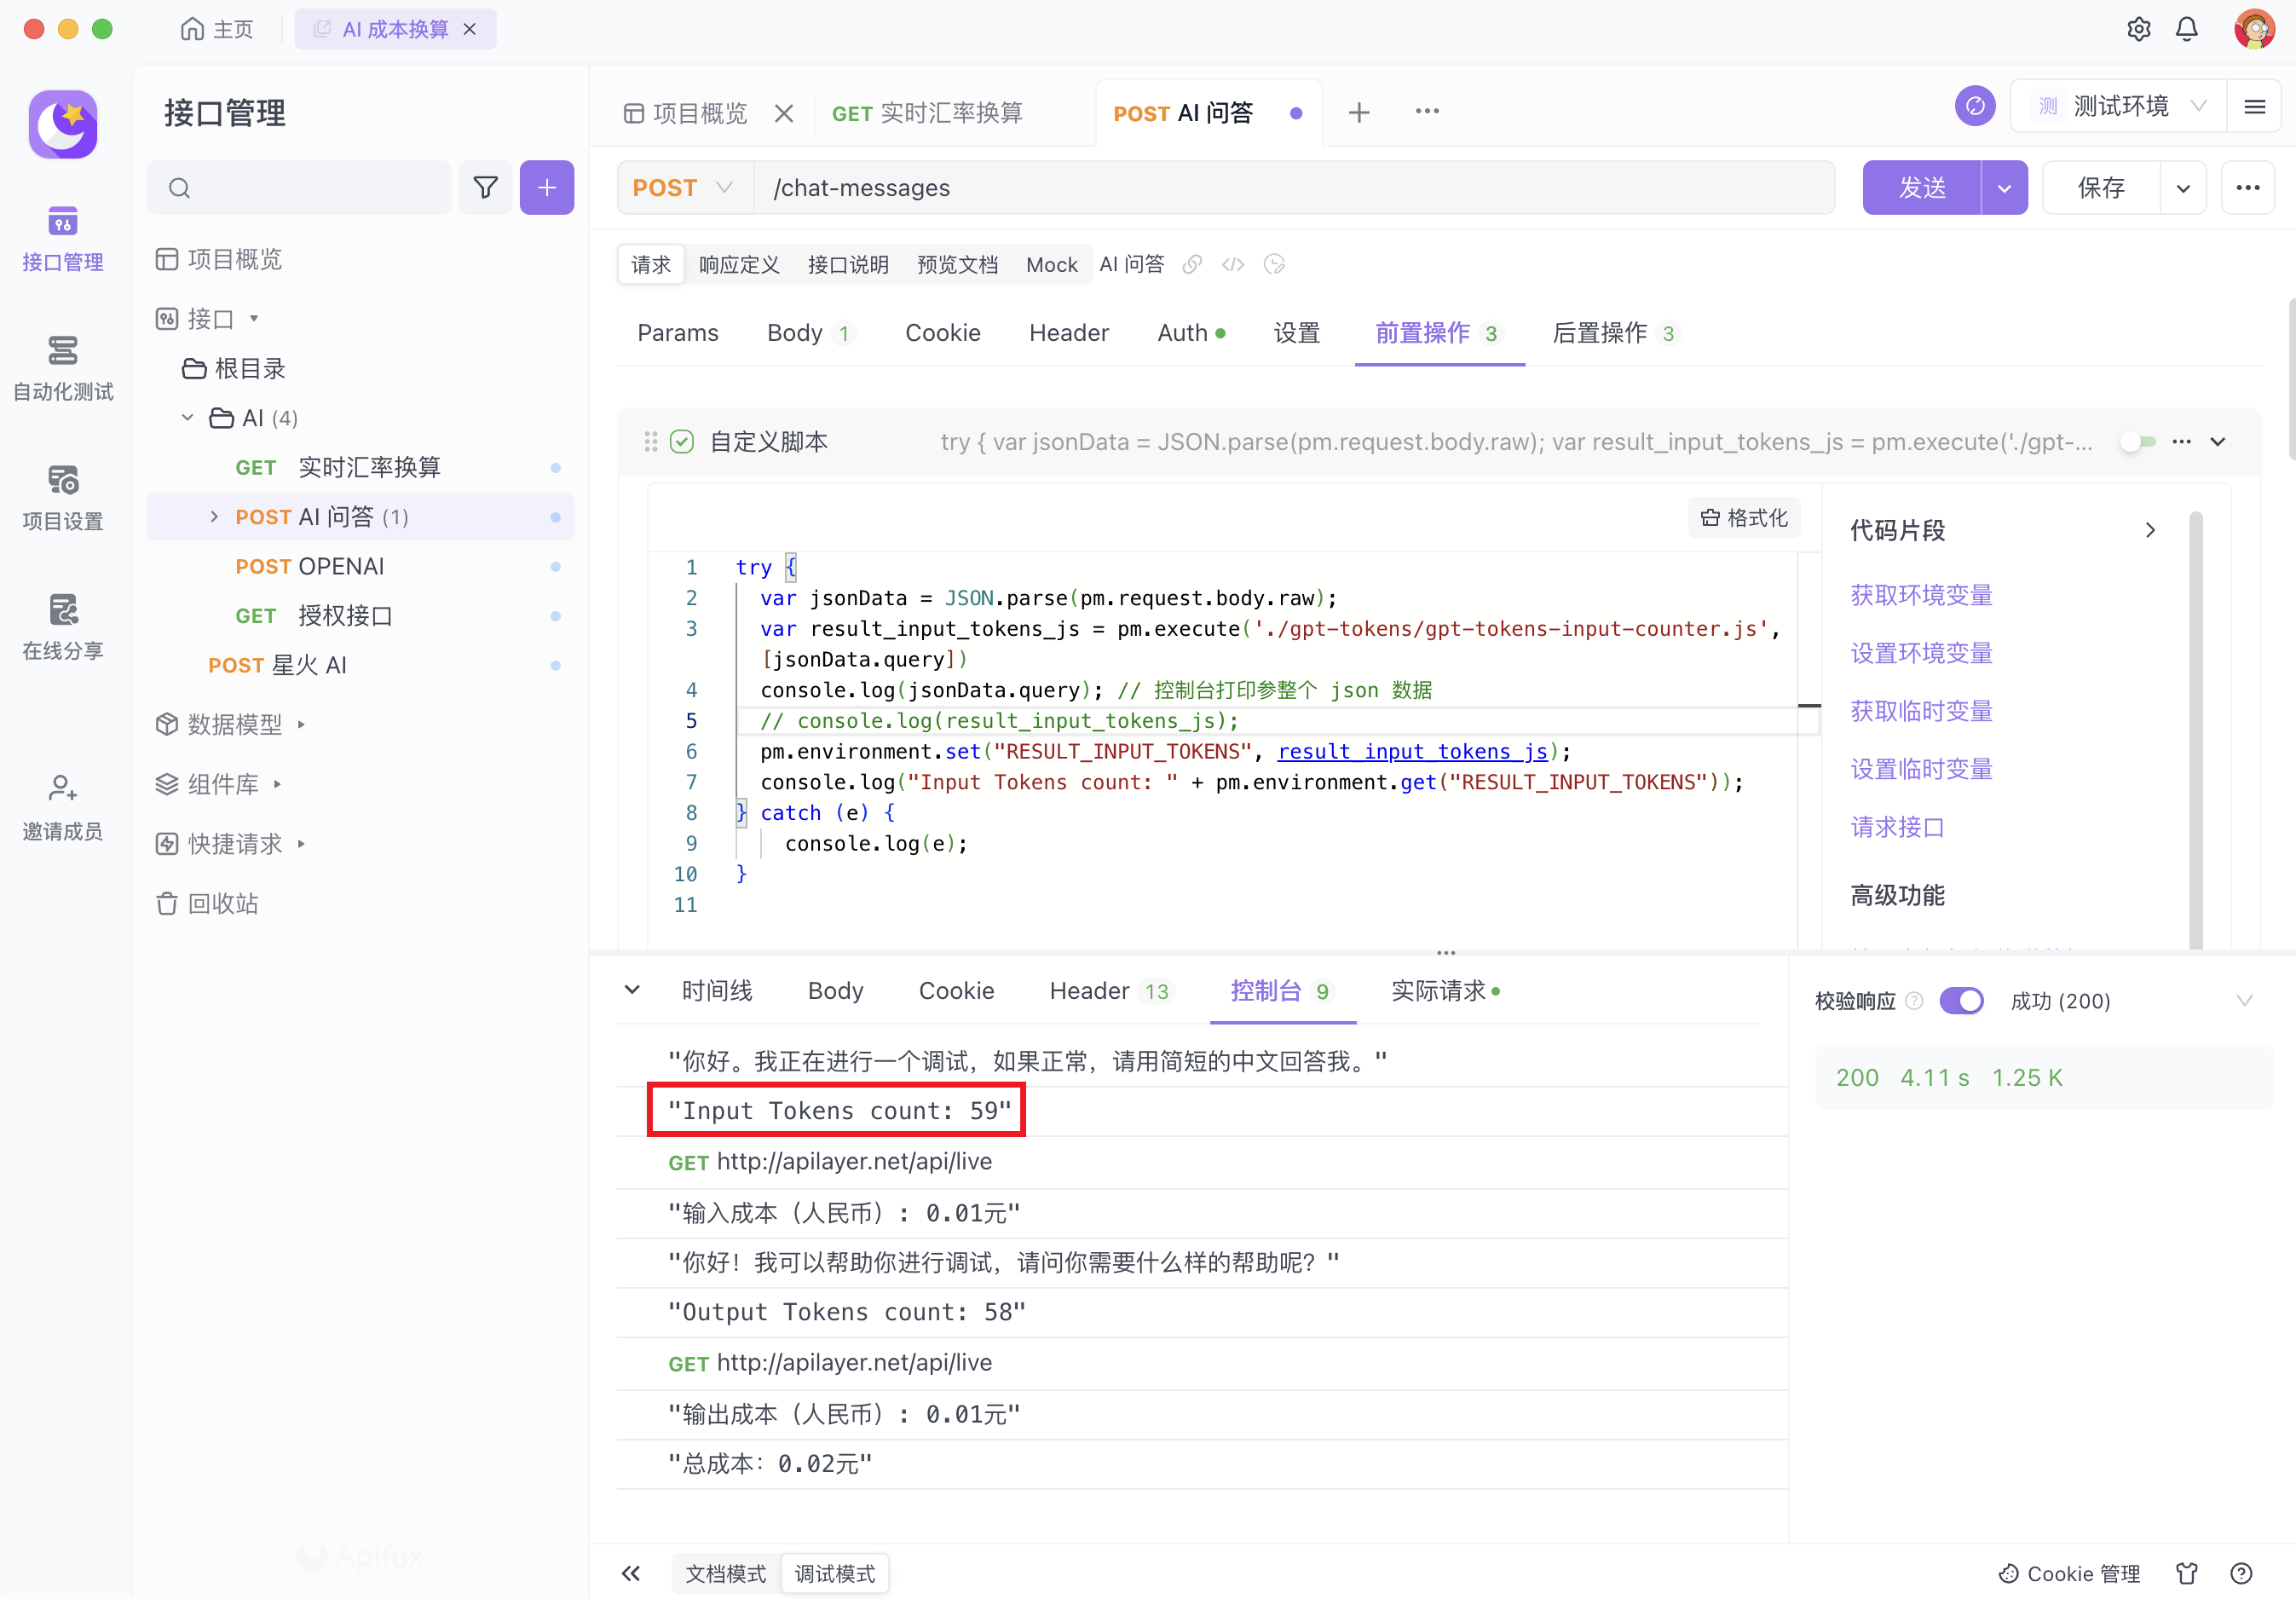Open the 实际请求 response tab
Image resolution: width=2296 pixels, height=1599 pixels.
pyautogui.click(x=1440, y=991)
